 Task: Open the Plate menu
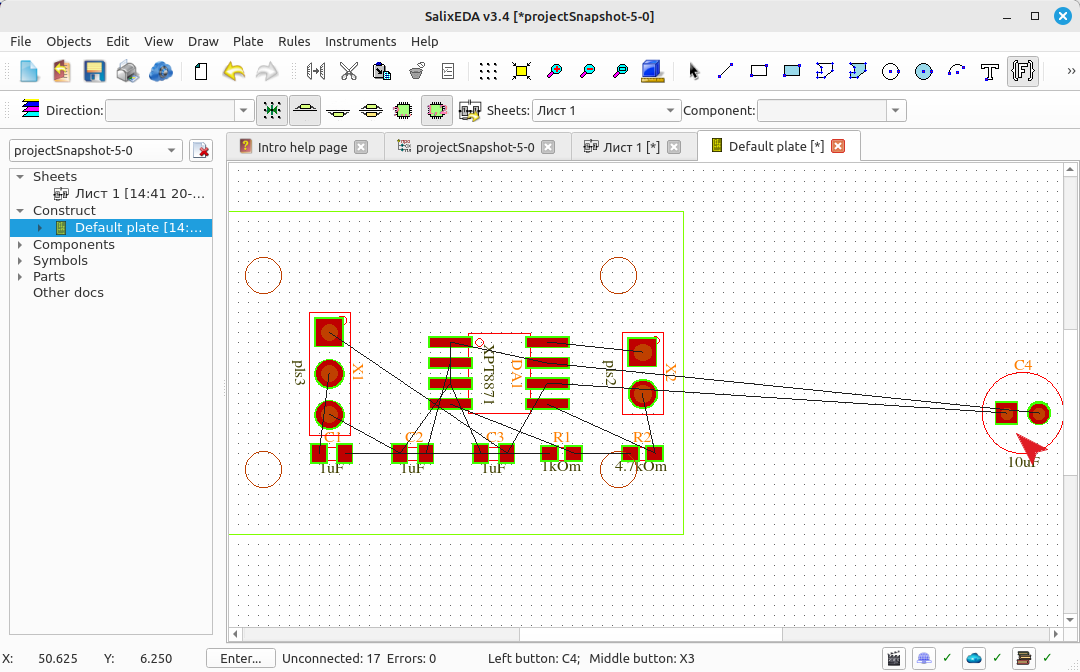(x=248, y=41)
